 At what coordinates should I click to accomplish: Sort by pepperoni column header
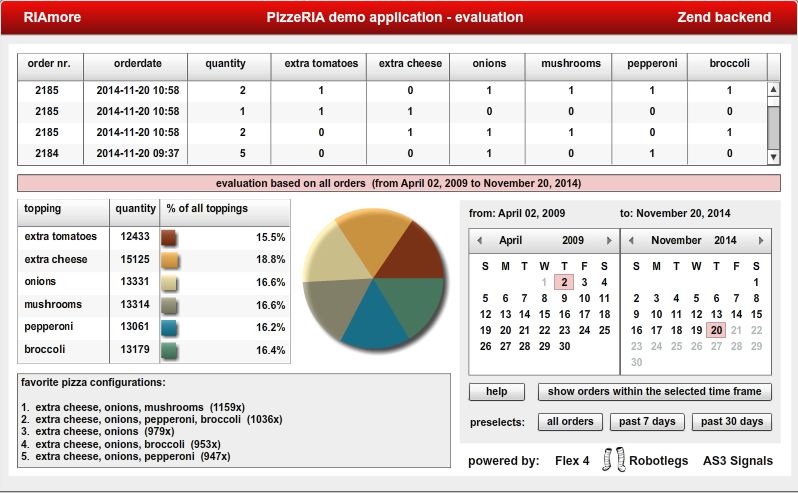(x=649, y=67)
